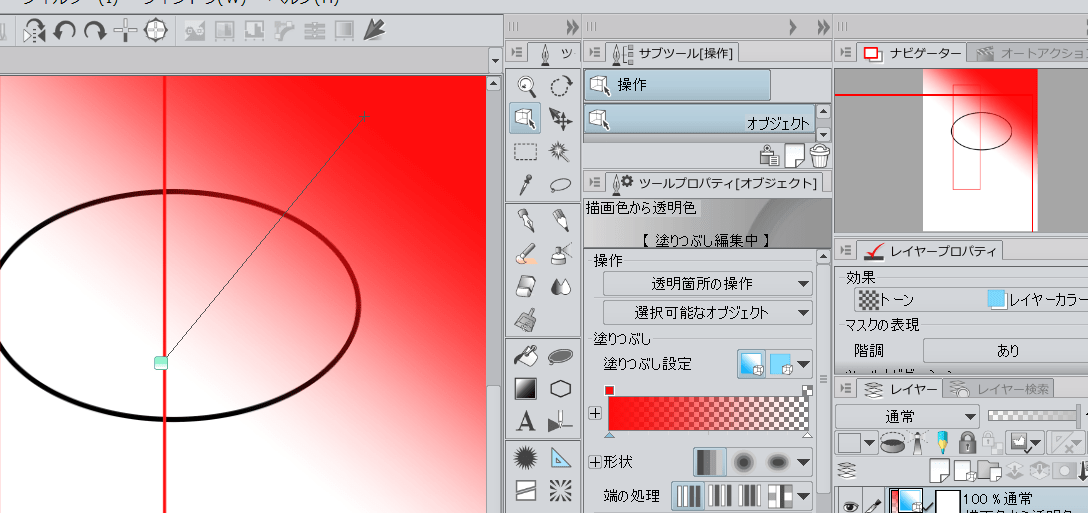This screenshot has width=1088, height=513.
Task: Open 通常 blending mode dropdown
Action: pos(907,417)
